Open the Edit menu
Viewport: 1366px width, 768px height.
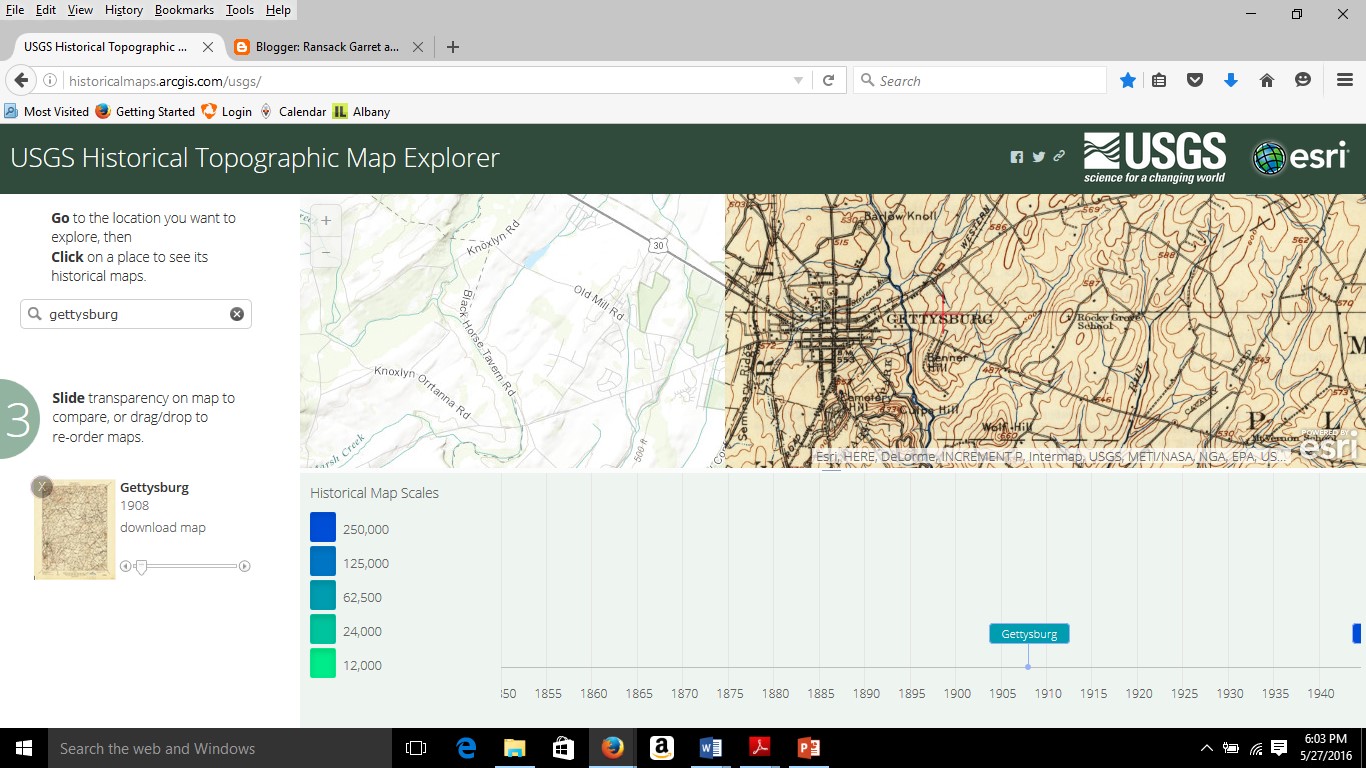coord(46,10)
